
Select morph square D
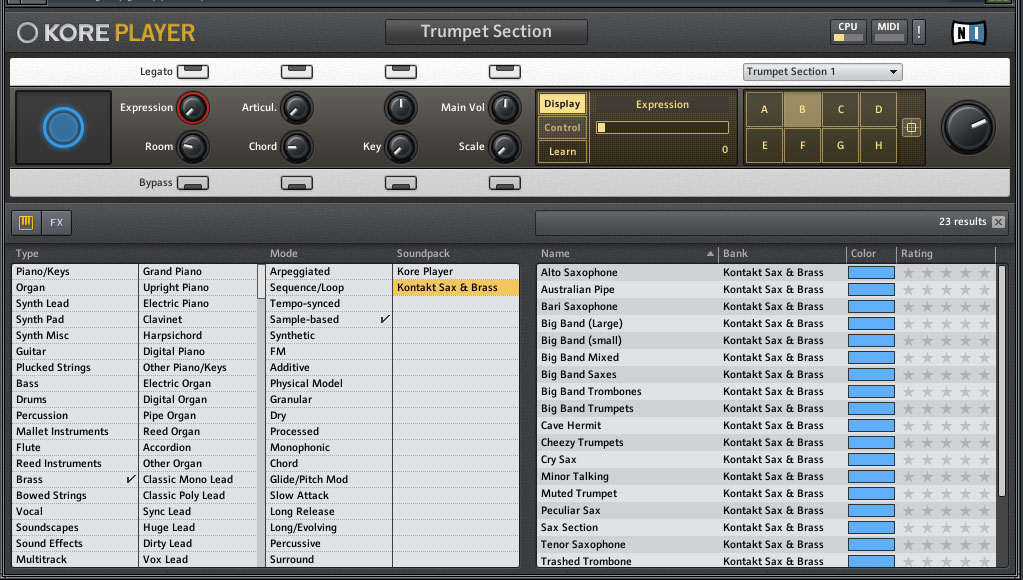tap(878, 110)
